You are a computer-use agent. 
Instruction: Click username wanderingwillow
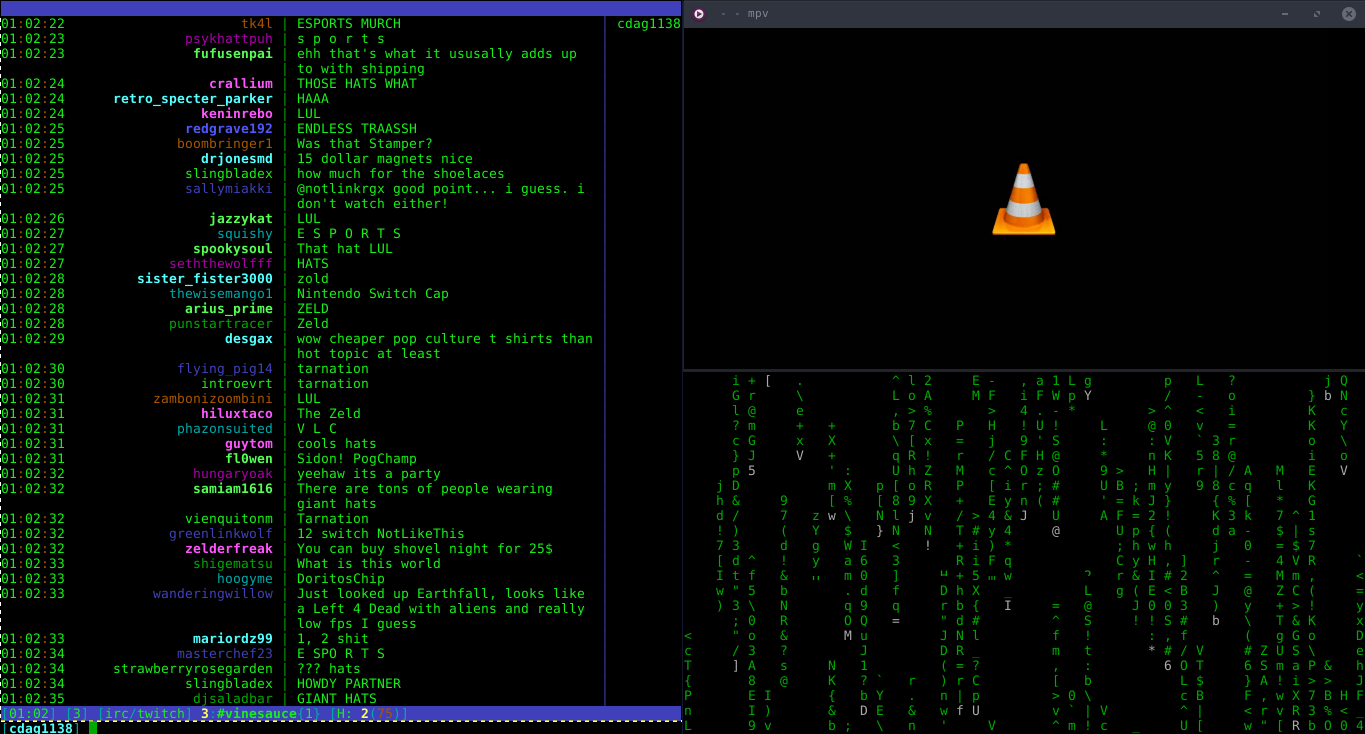(213, 594)
